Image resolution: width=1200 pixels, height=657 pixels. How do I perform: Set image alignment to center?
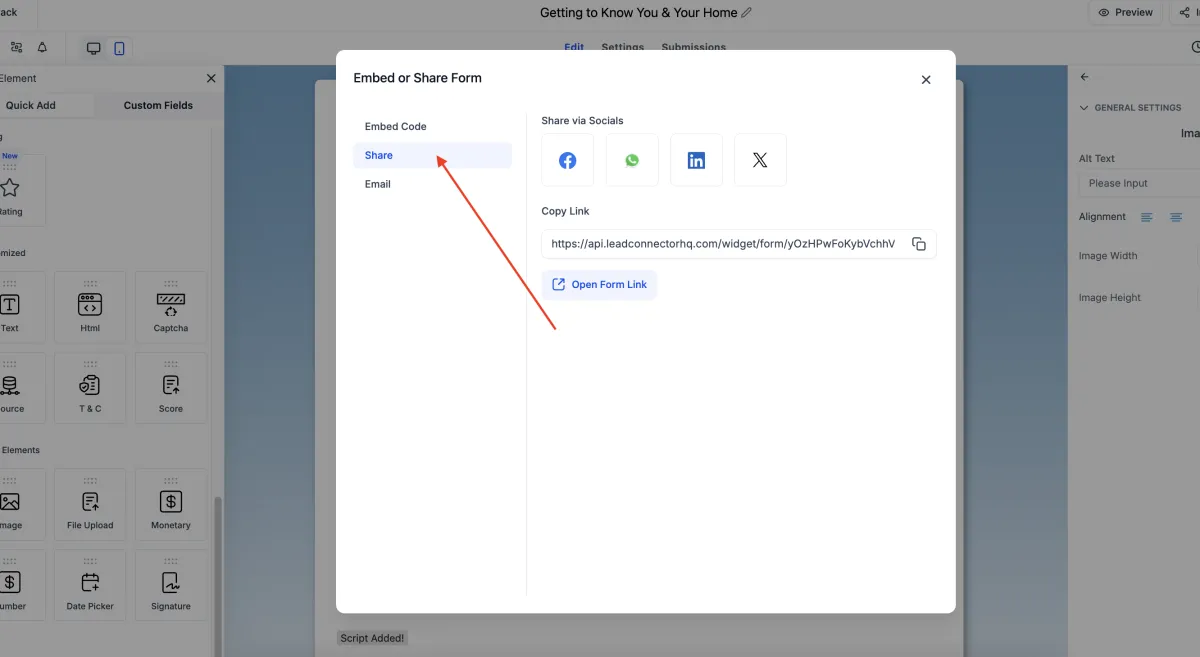tap(1176, 217)
